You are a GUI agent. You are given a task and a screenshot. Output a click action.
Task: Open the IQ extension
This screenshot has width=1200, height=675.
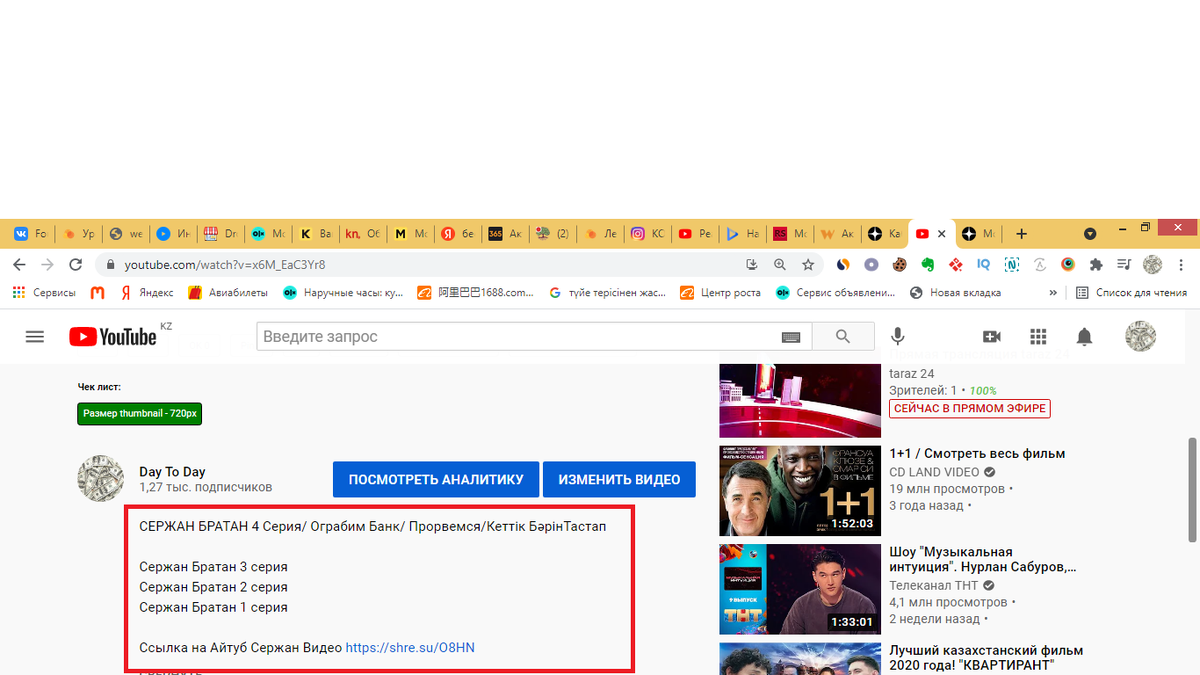click(x=984, y=265)
